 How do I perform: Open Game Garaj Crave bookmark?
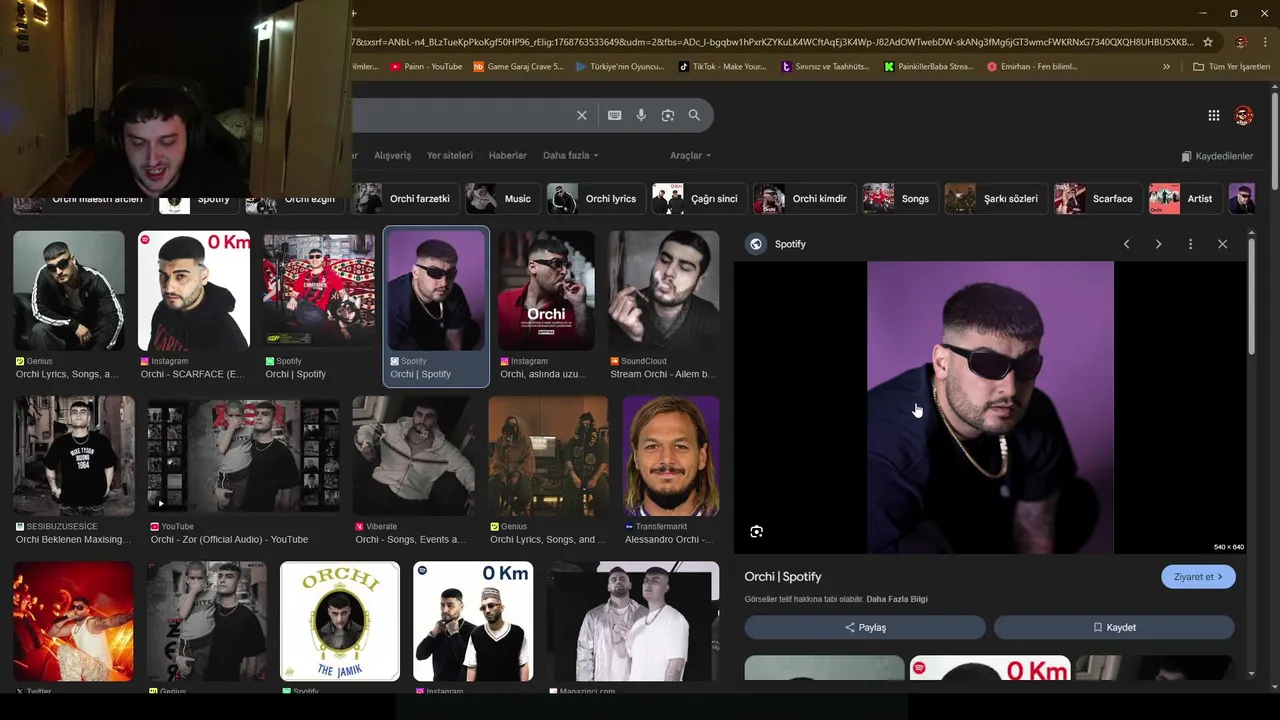click(x=518, y=67)
